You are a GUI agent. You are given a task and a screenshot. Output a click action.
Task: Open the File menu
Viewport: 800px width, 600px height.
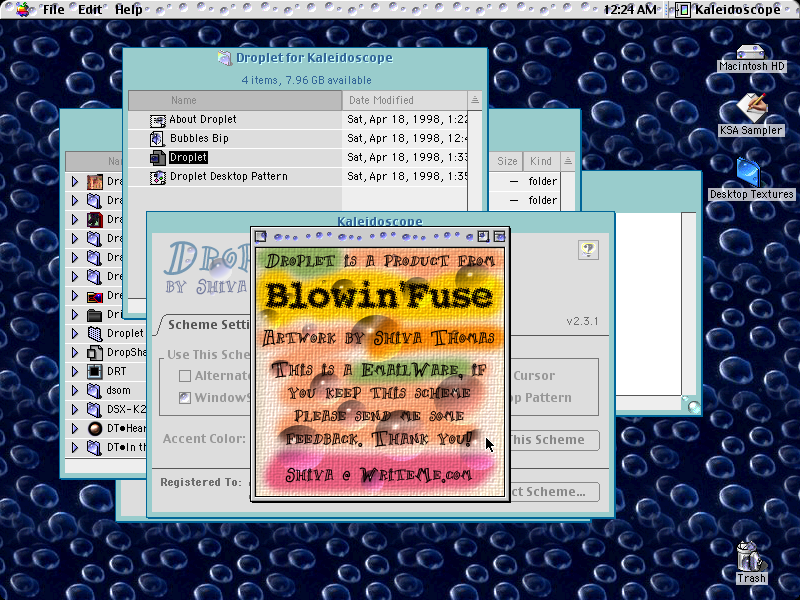[x=53, y=9]
